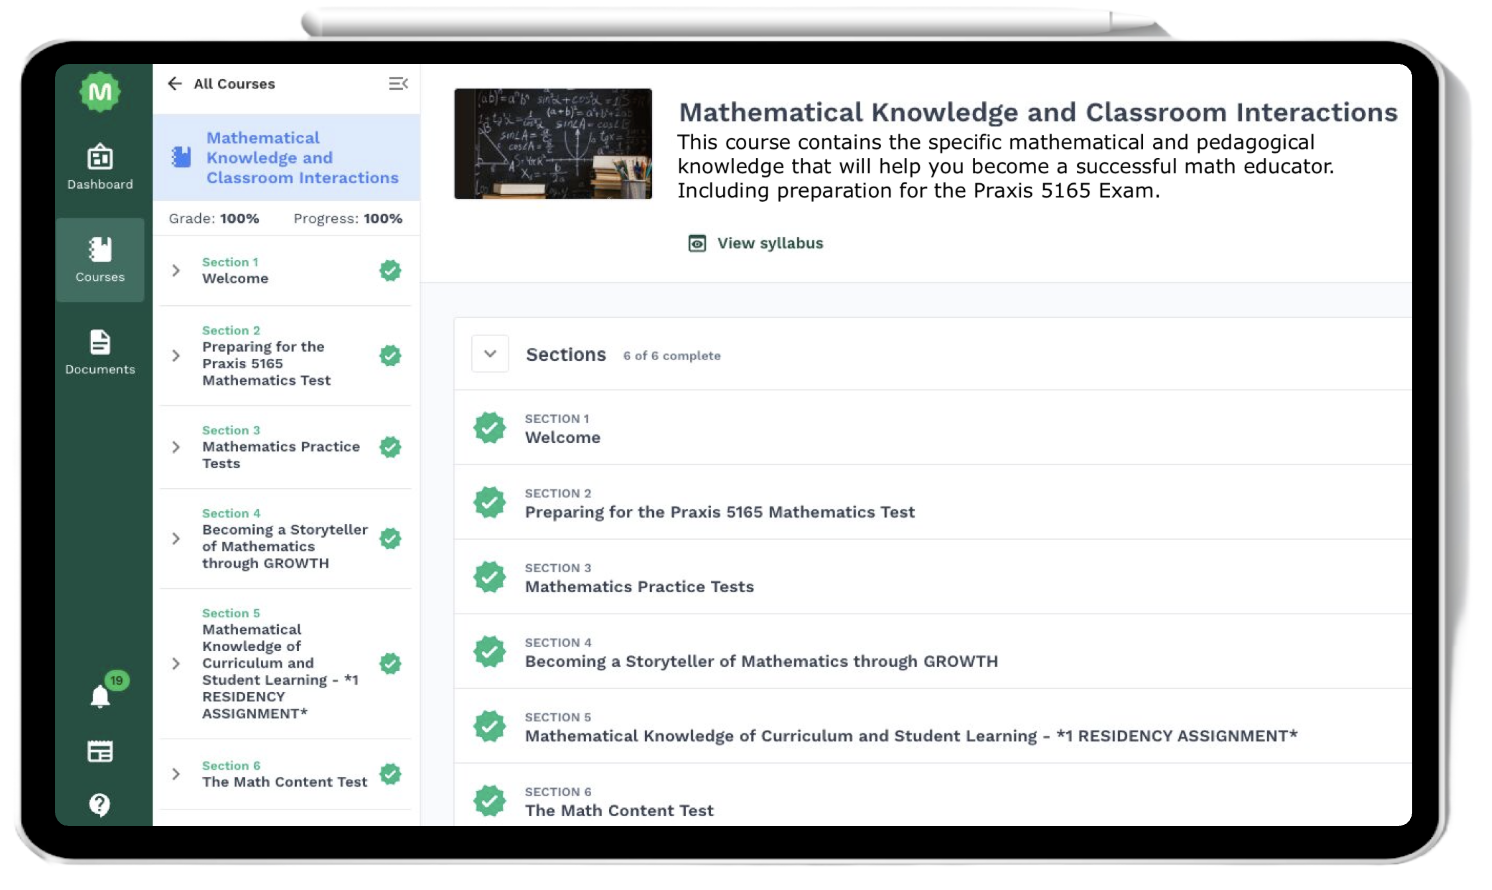Screen dimensions: 1492x890
Task: Open Documents in the left sidebar
Action: tap(100, 352)
